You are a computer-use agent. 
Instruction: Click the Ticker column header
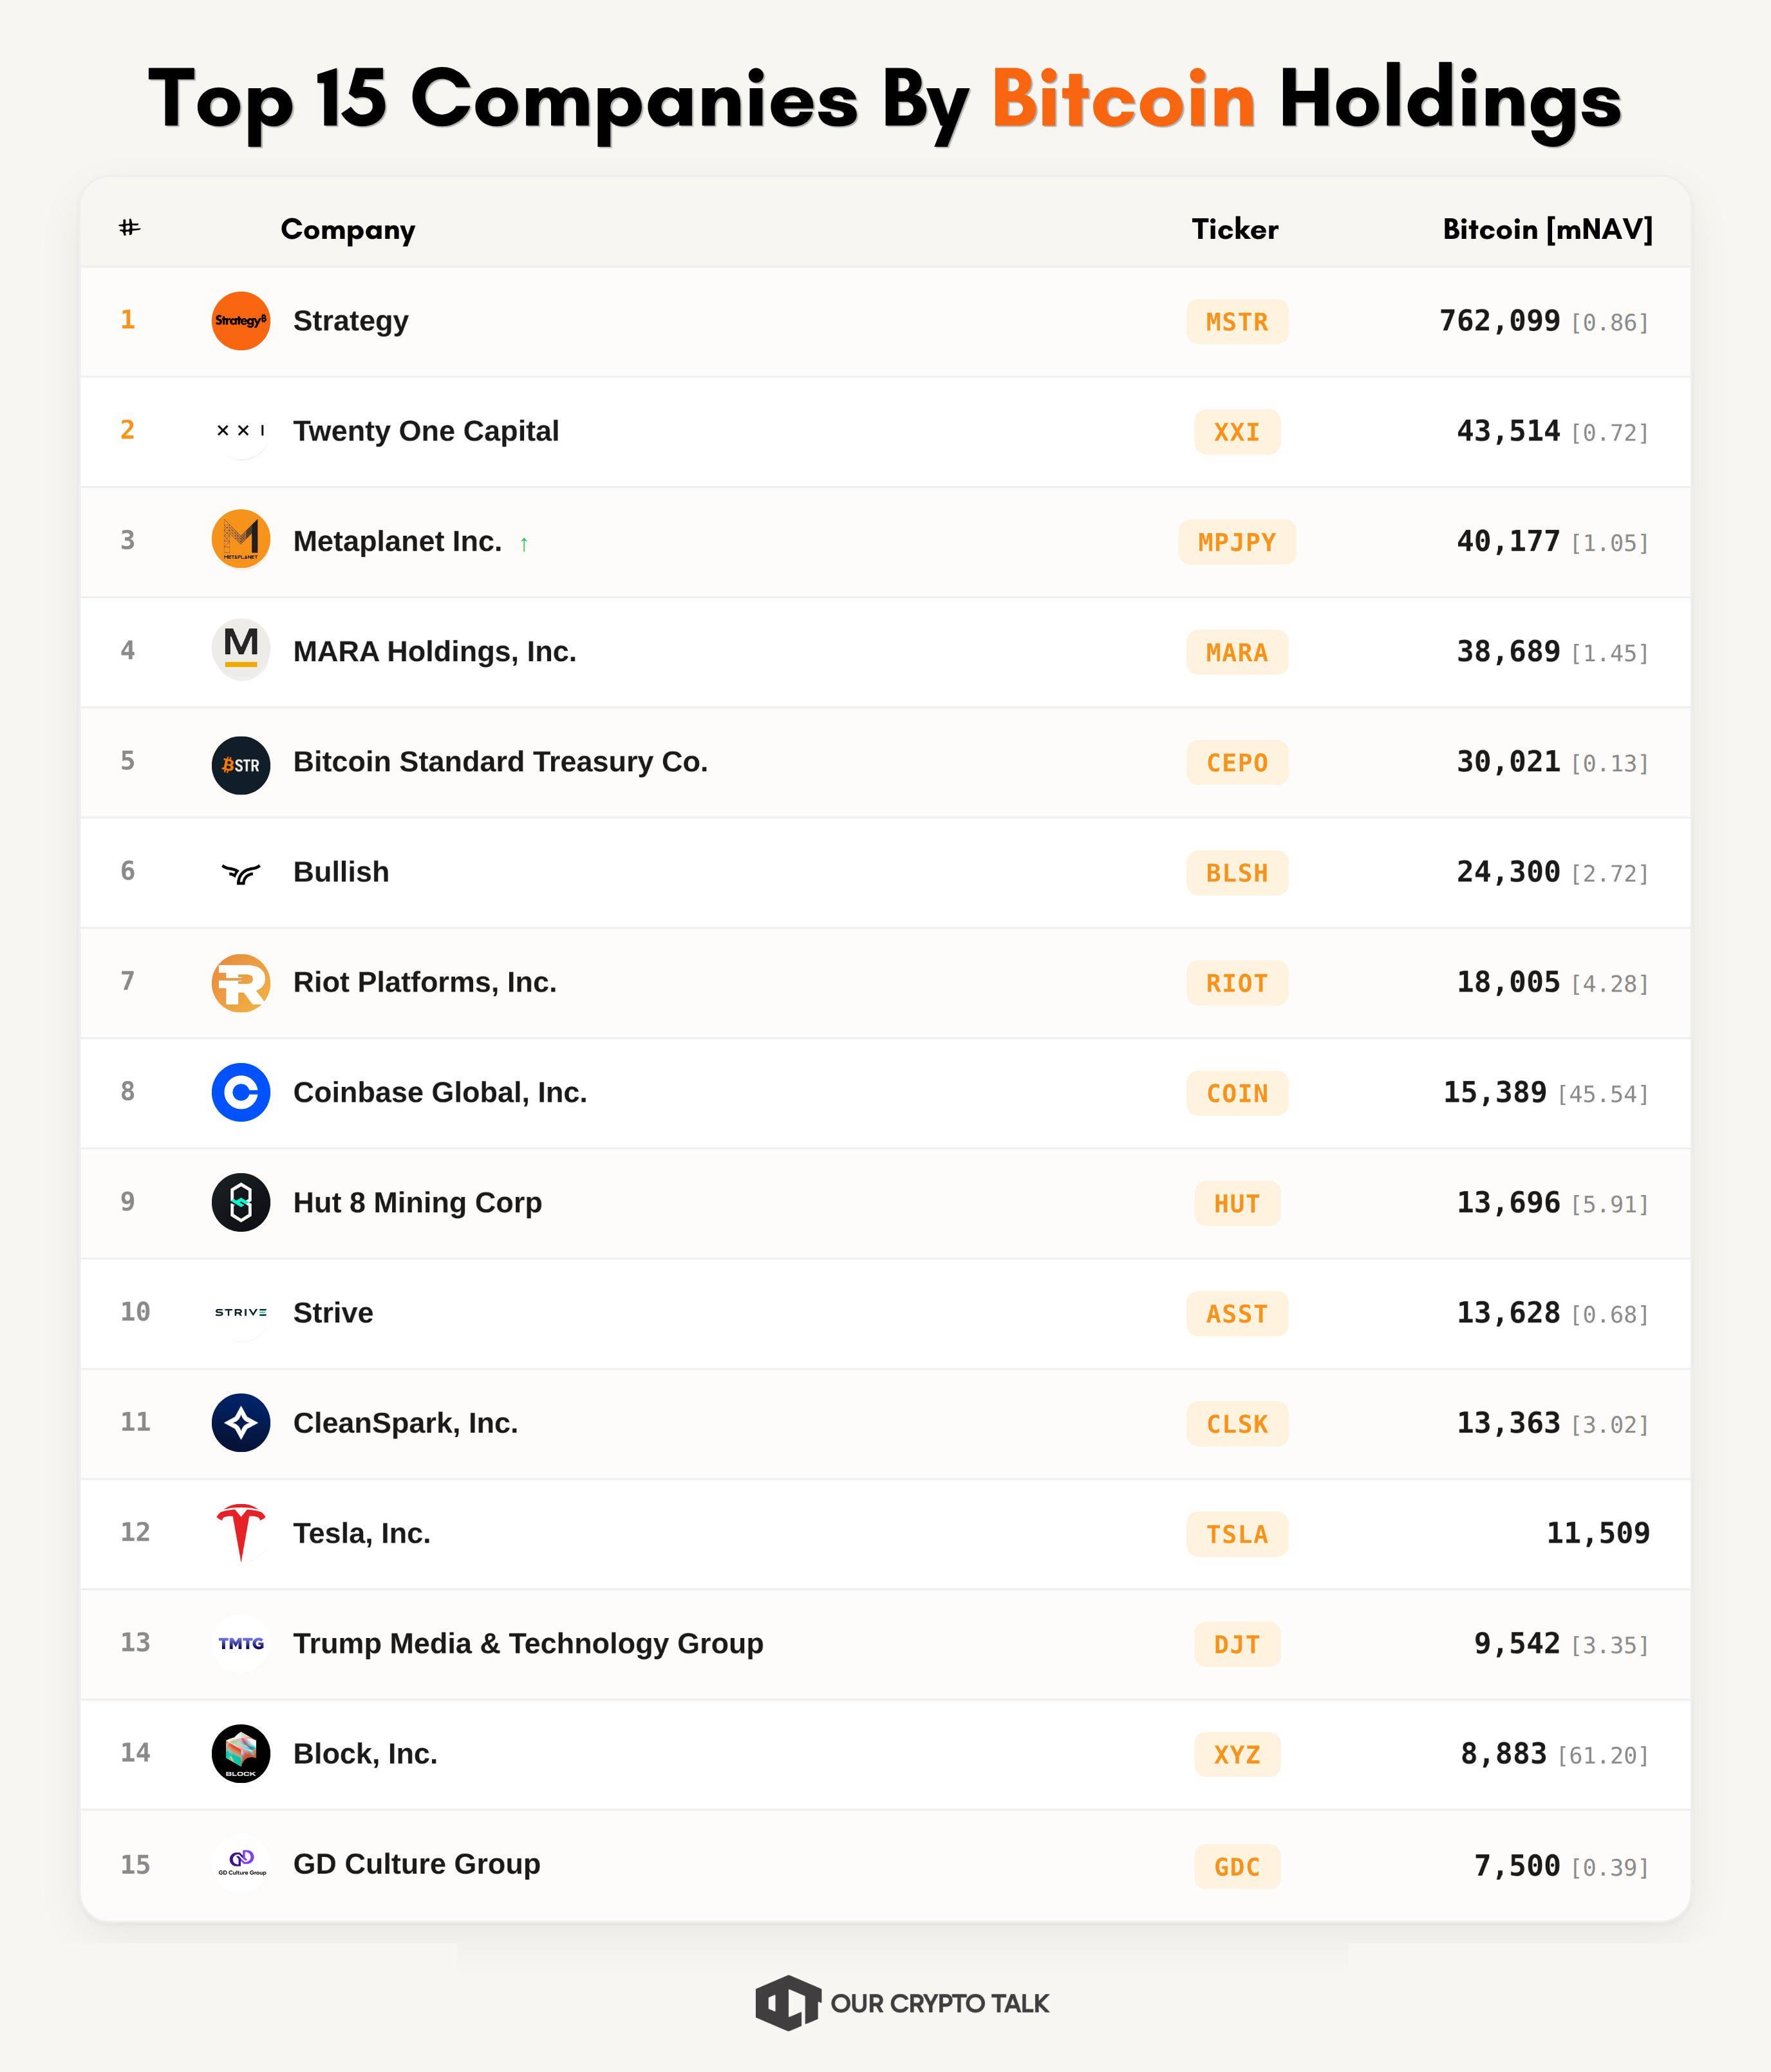(x=1235, y=229)
